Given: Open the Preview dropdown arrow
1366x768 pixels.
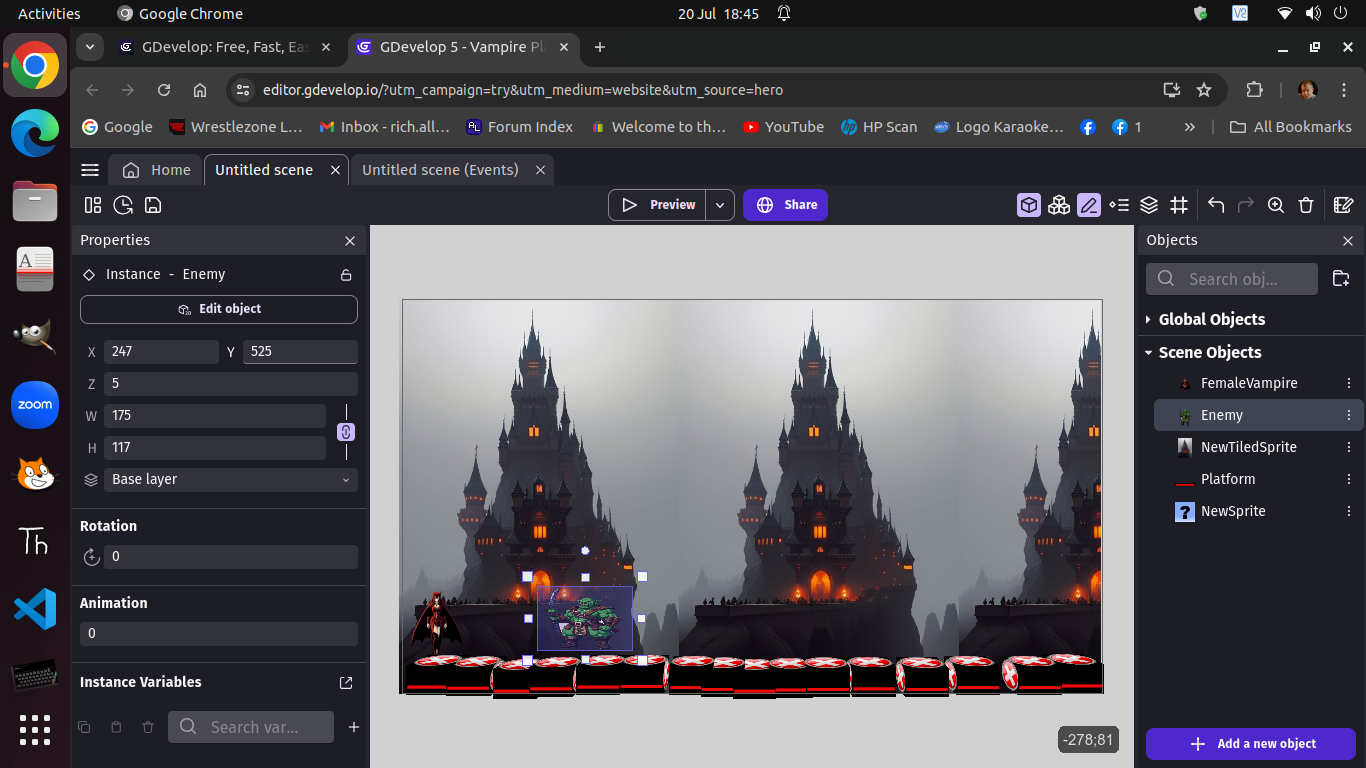Looking at the screenshot, I should 719,205.
